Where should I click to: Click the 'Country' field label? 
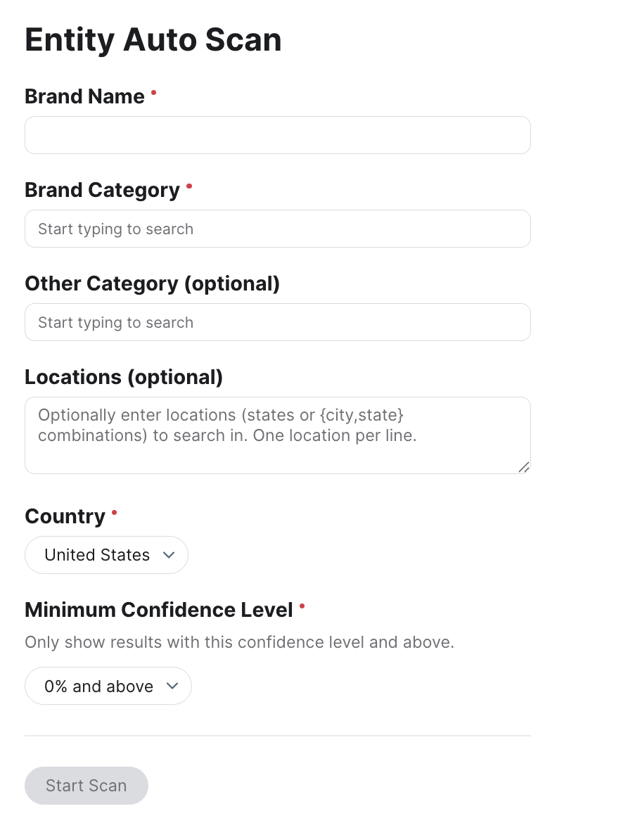[x=65, y=516]
